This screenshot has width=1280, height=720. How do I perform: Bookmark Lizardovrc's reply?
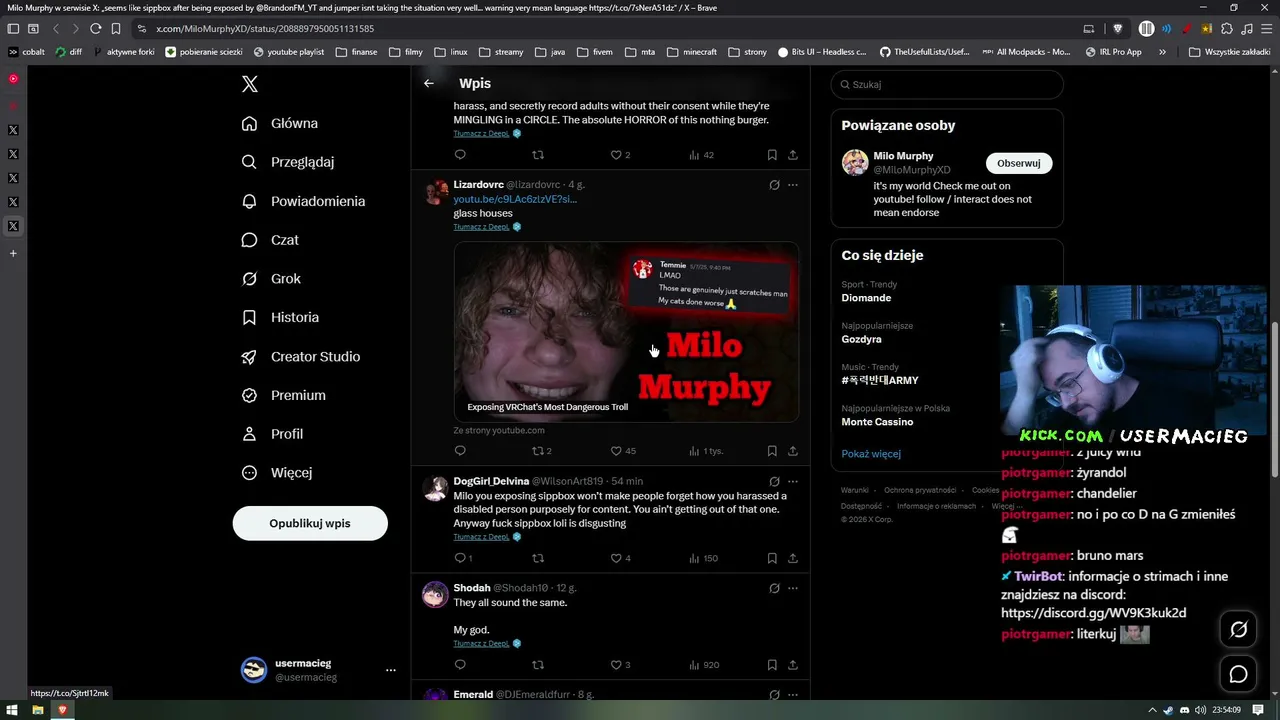772,451
